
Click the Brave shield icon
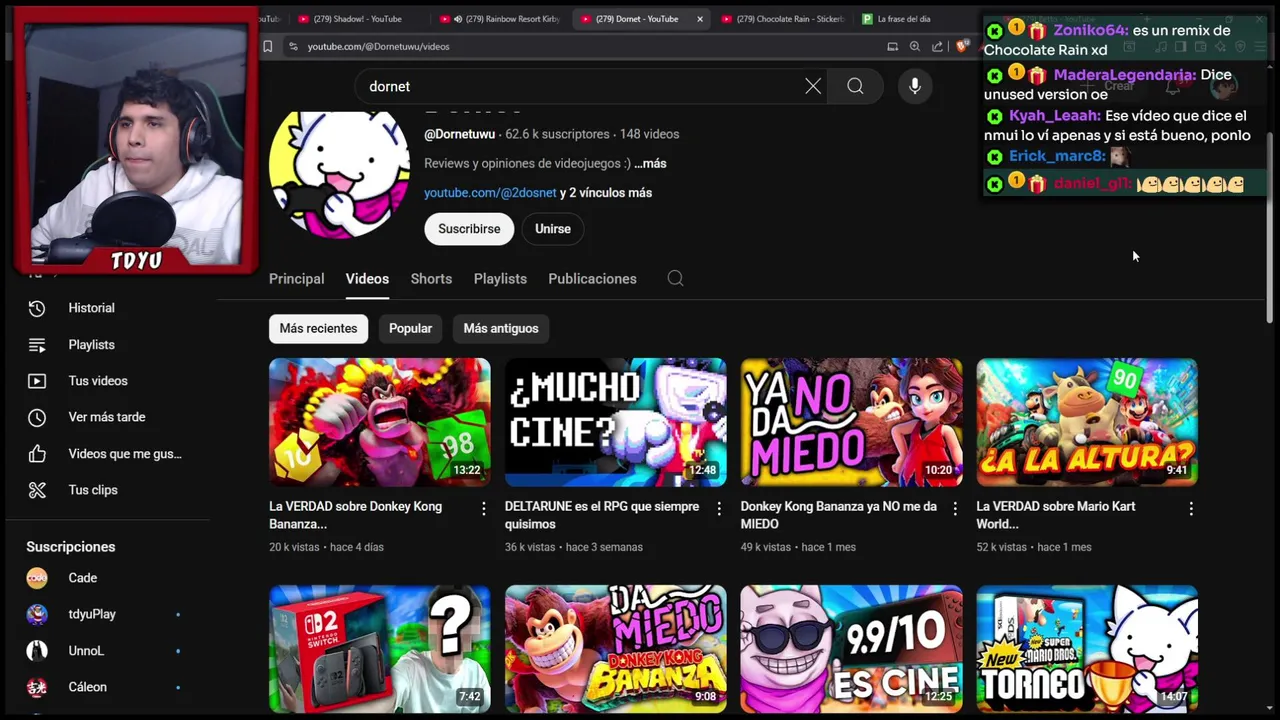[x=962, y=46]
